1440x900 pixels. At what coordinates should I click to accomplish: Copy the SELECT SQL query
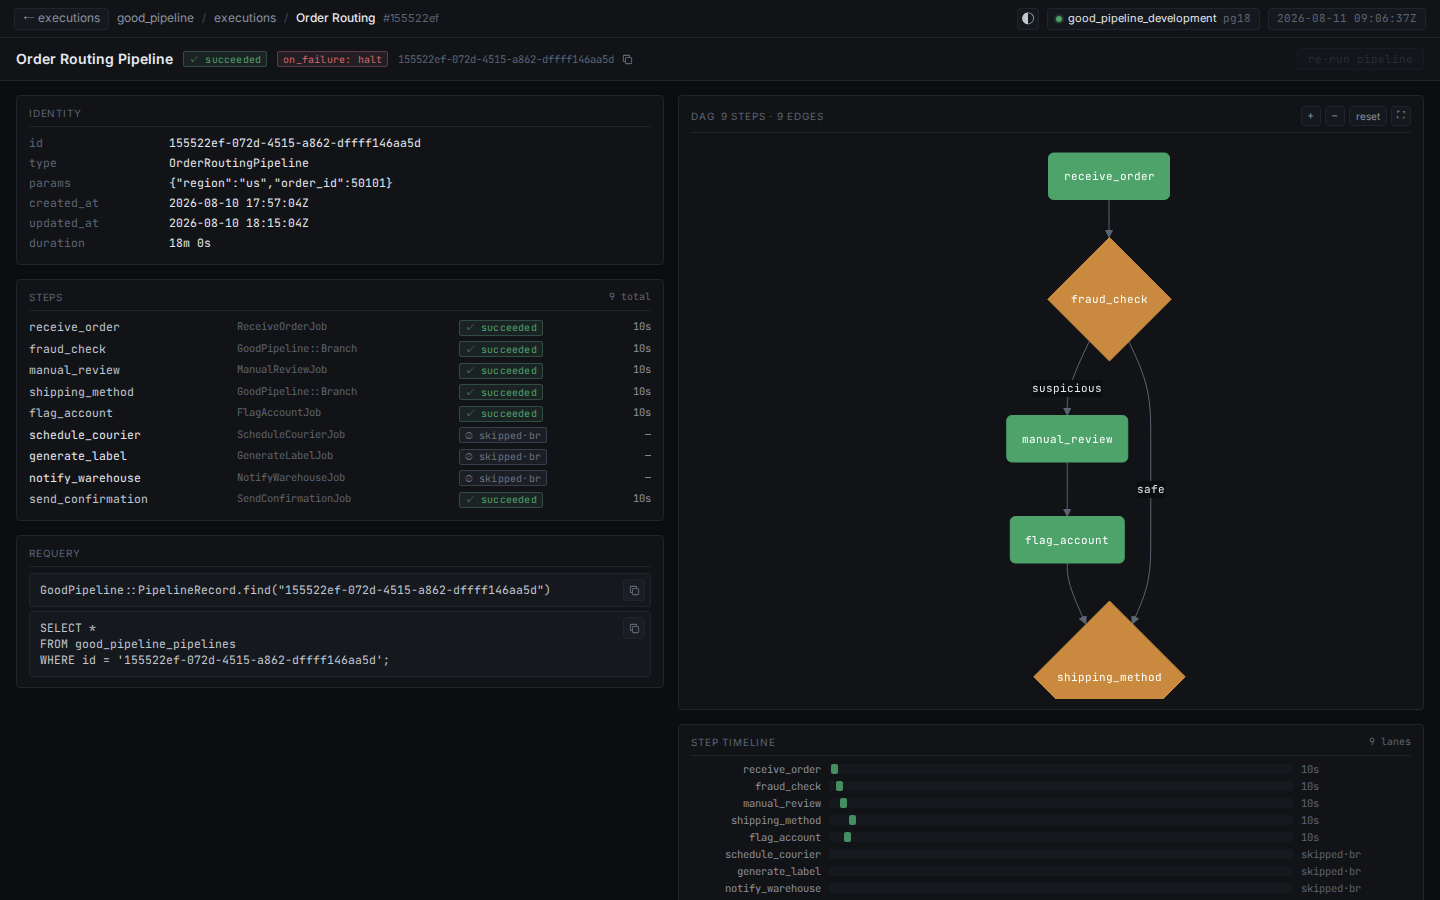[x=634, y=629]
